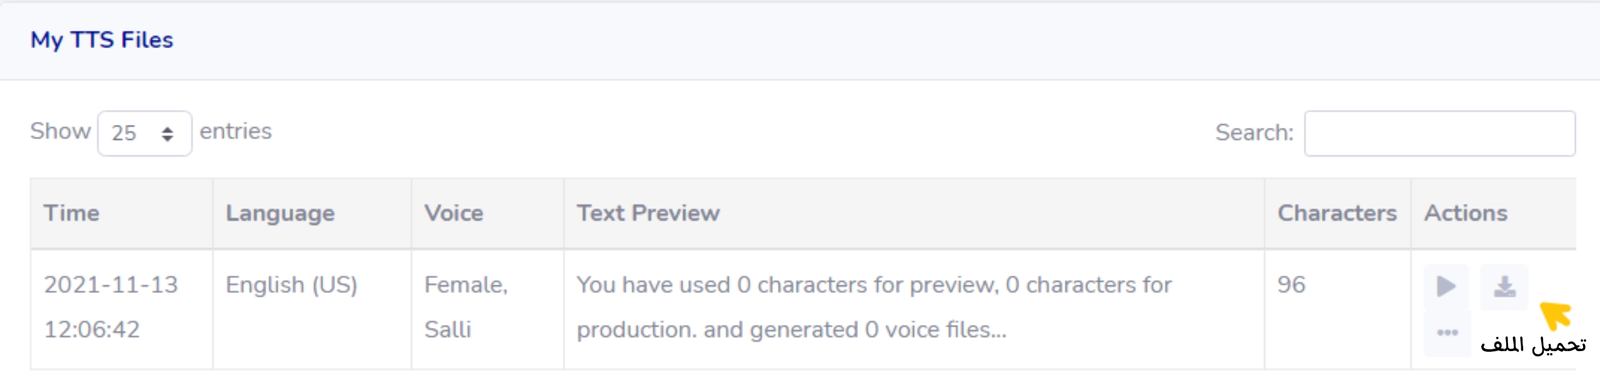Image resolution: width=1600 pixels, height=376 pixels.
Task: Click the yellow arrow pointer graphic
Action: point(1556,315)
